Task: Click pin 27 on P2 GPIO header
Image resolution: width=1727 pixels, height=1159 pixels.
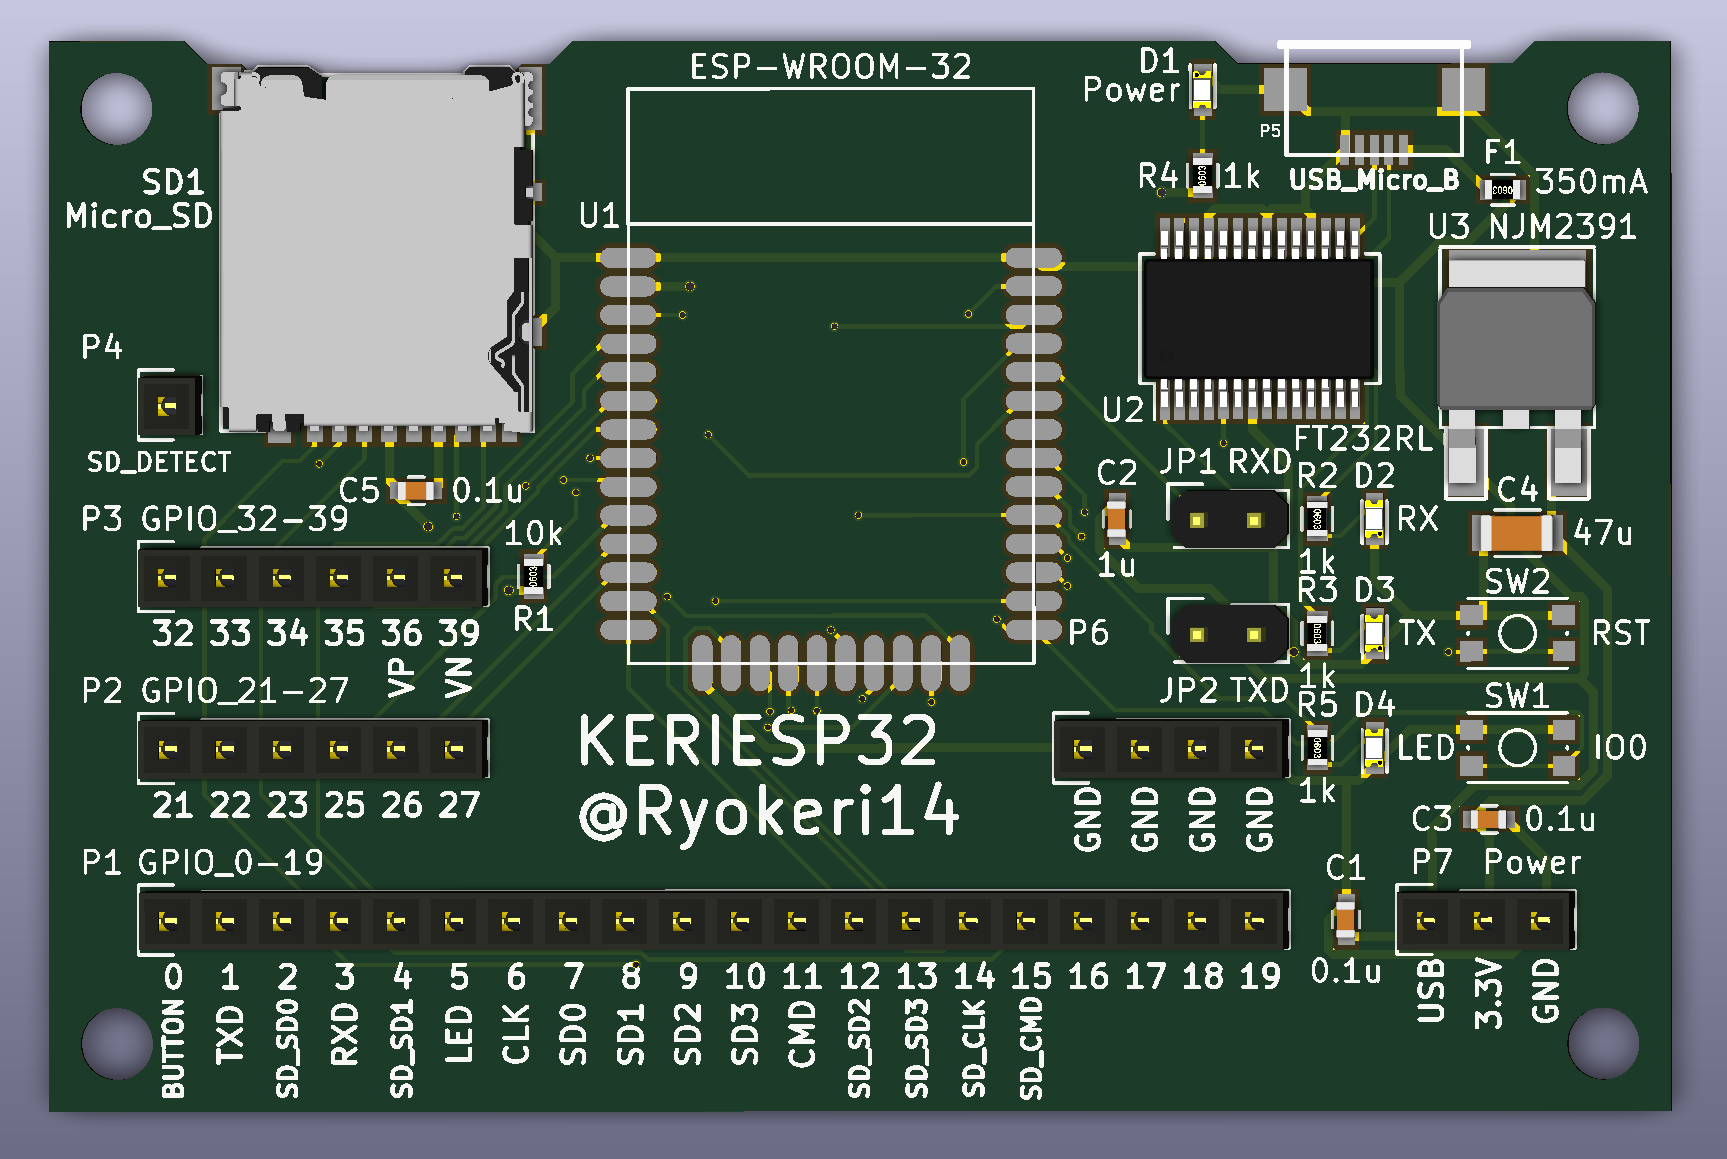Action: 454,749
